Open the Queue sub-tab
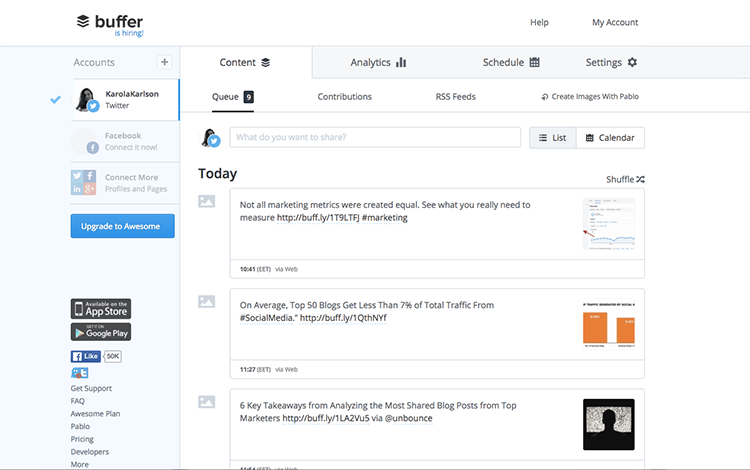Viewport: 750px width, 470px height. point(232,97)
